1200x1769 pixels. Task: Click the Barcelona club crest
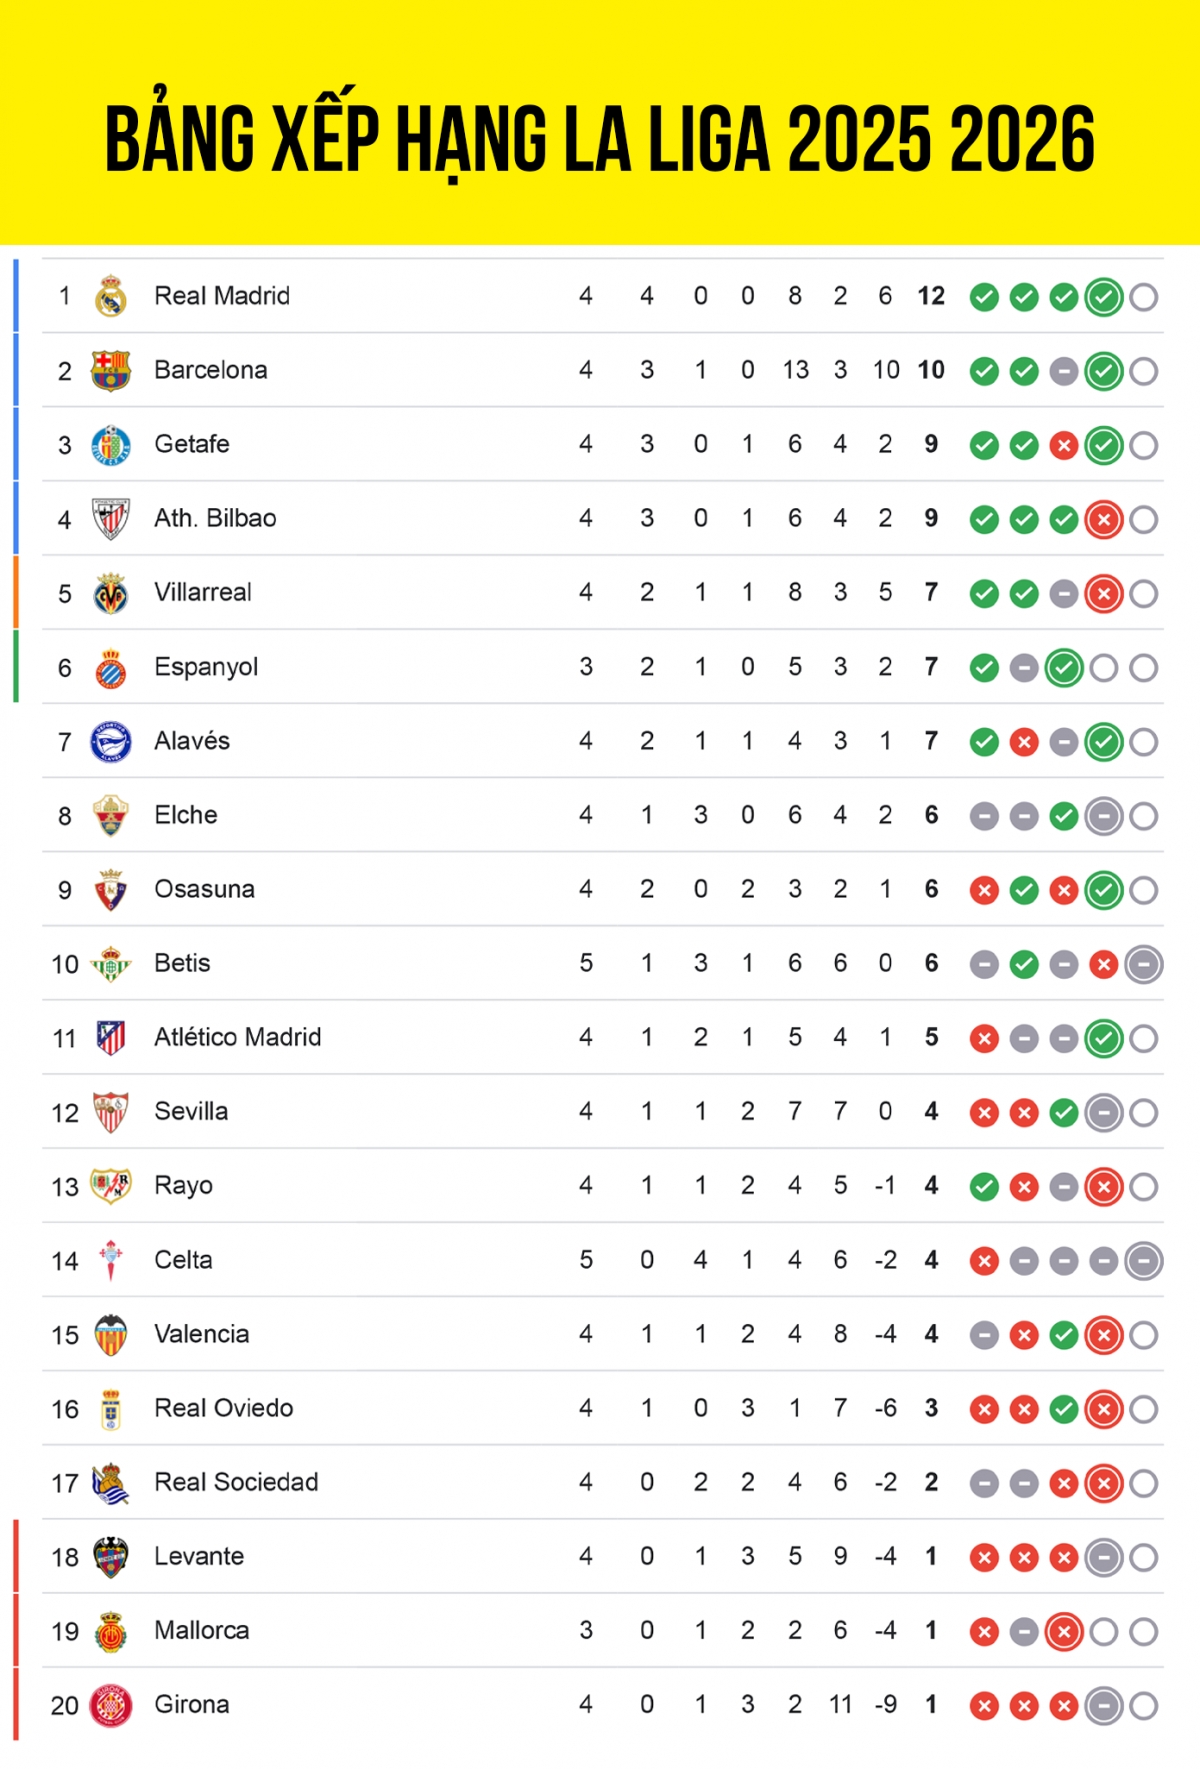coord(111,370)
